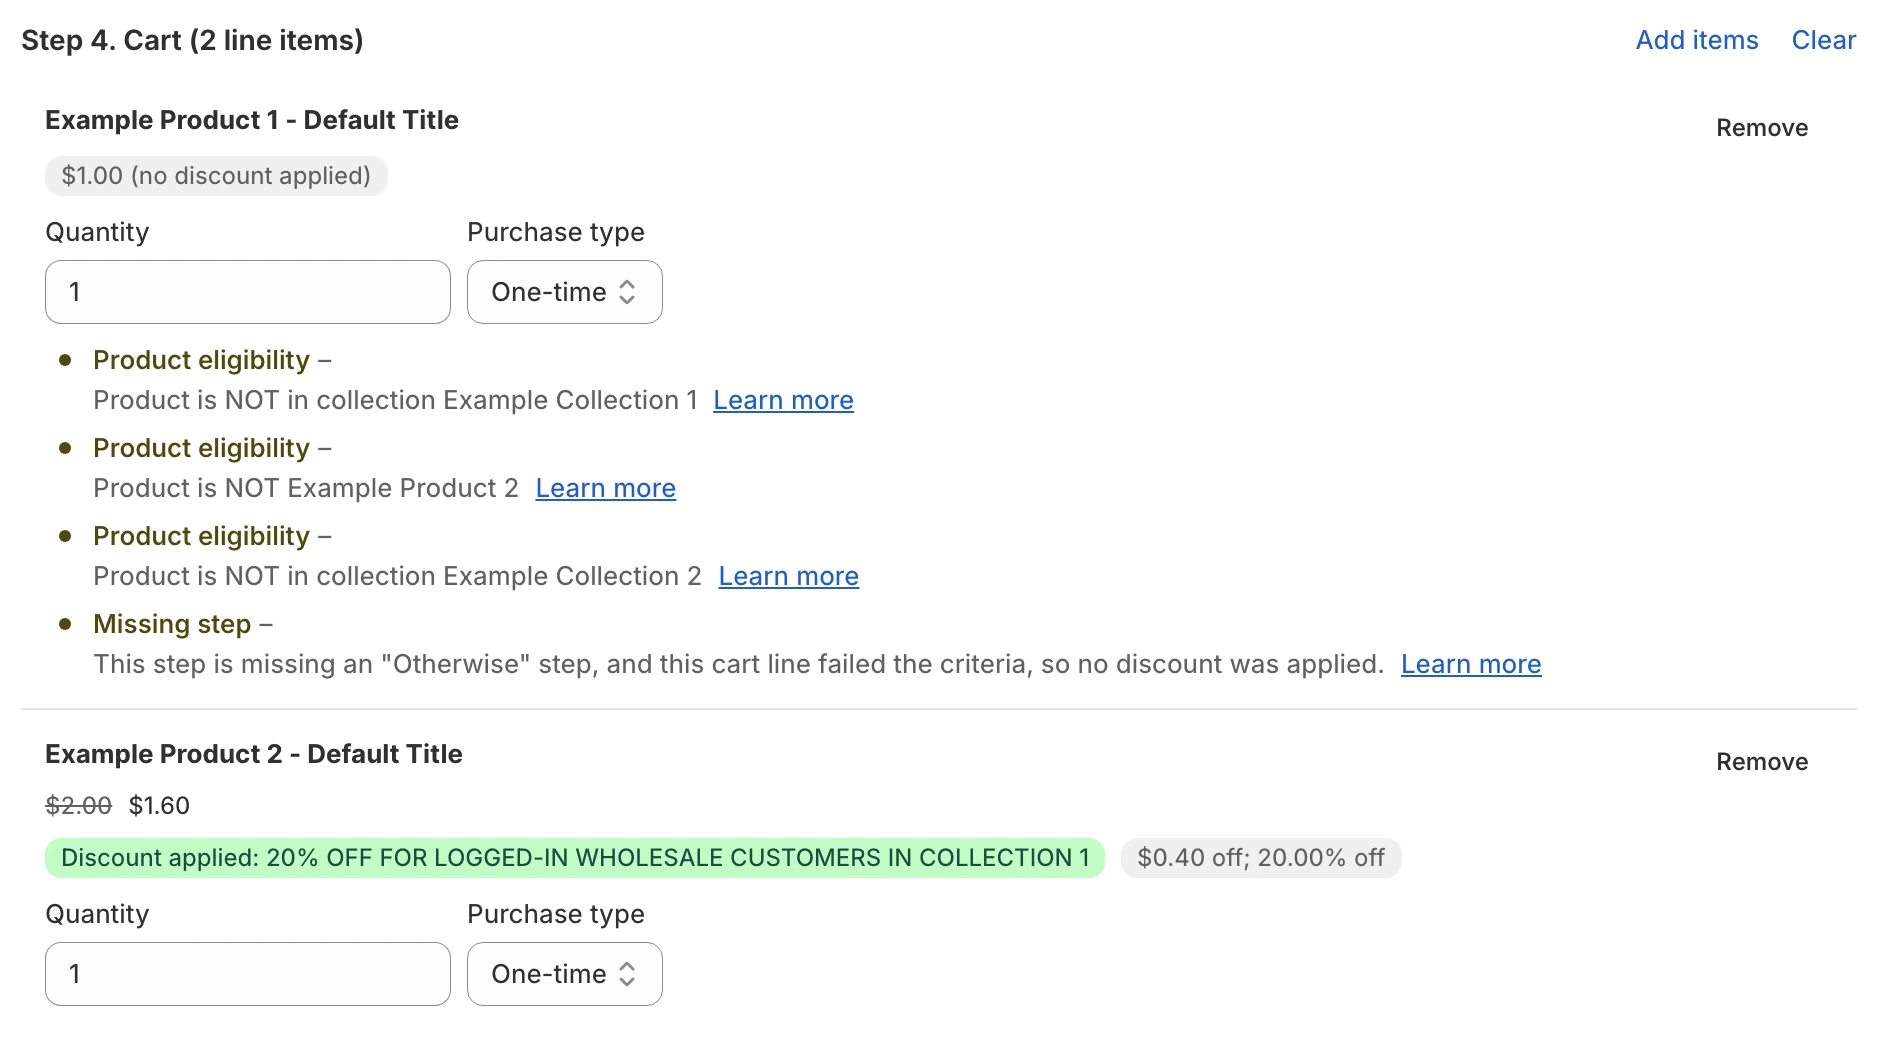The image size is (1880, 1052).
Task: Open Learn more next to Example Collection 2 eligibility
Action: (788, 576)
